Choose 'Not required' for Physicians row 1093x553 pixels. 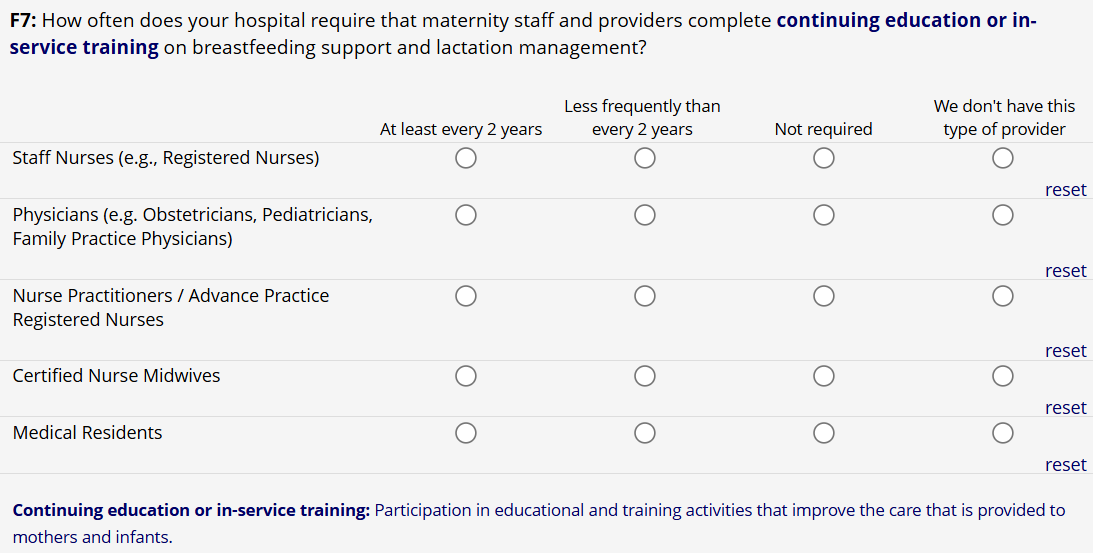823,214
